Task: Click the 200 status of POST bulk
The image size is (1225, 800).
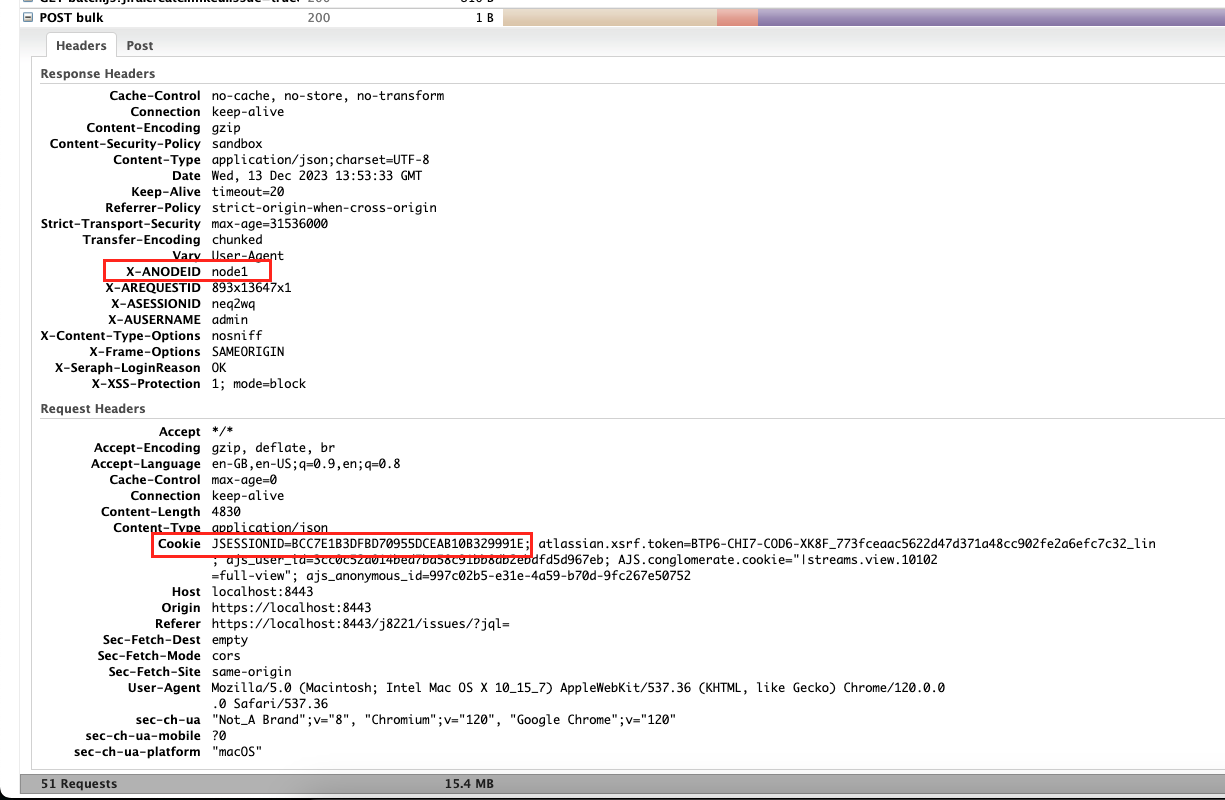Action: coord(319,18)
